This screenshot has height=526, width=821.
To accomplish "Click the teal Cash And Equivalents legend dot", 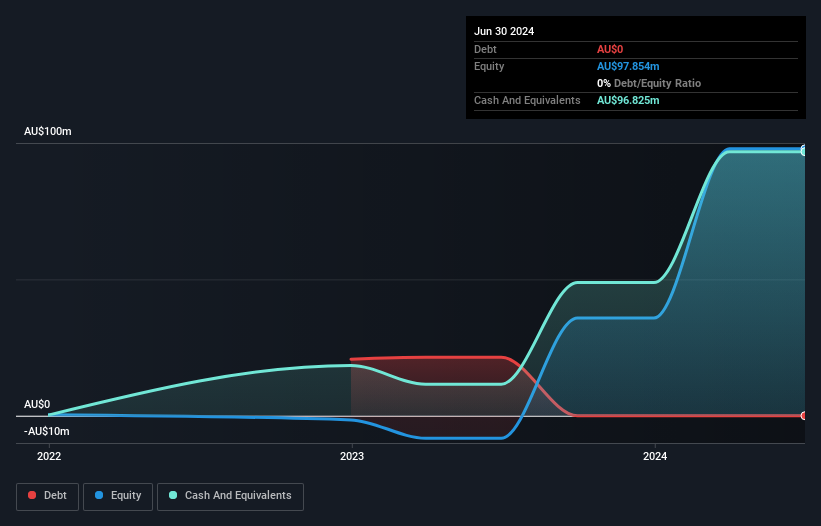I will click(x=173, y=495).
